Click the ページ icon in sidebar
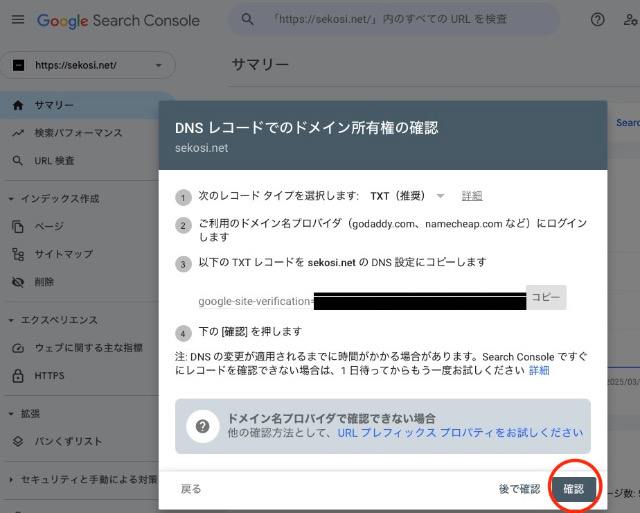 [x=17, y=226]
